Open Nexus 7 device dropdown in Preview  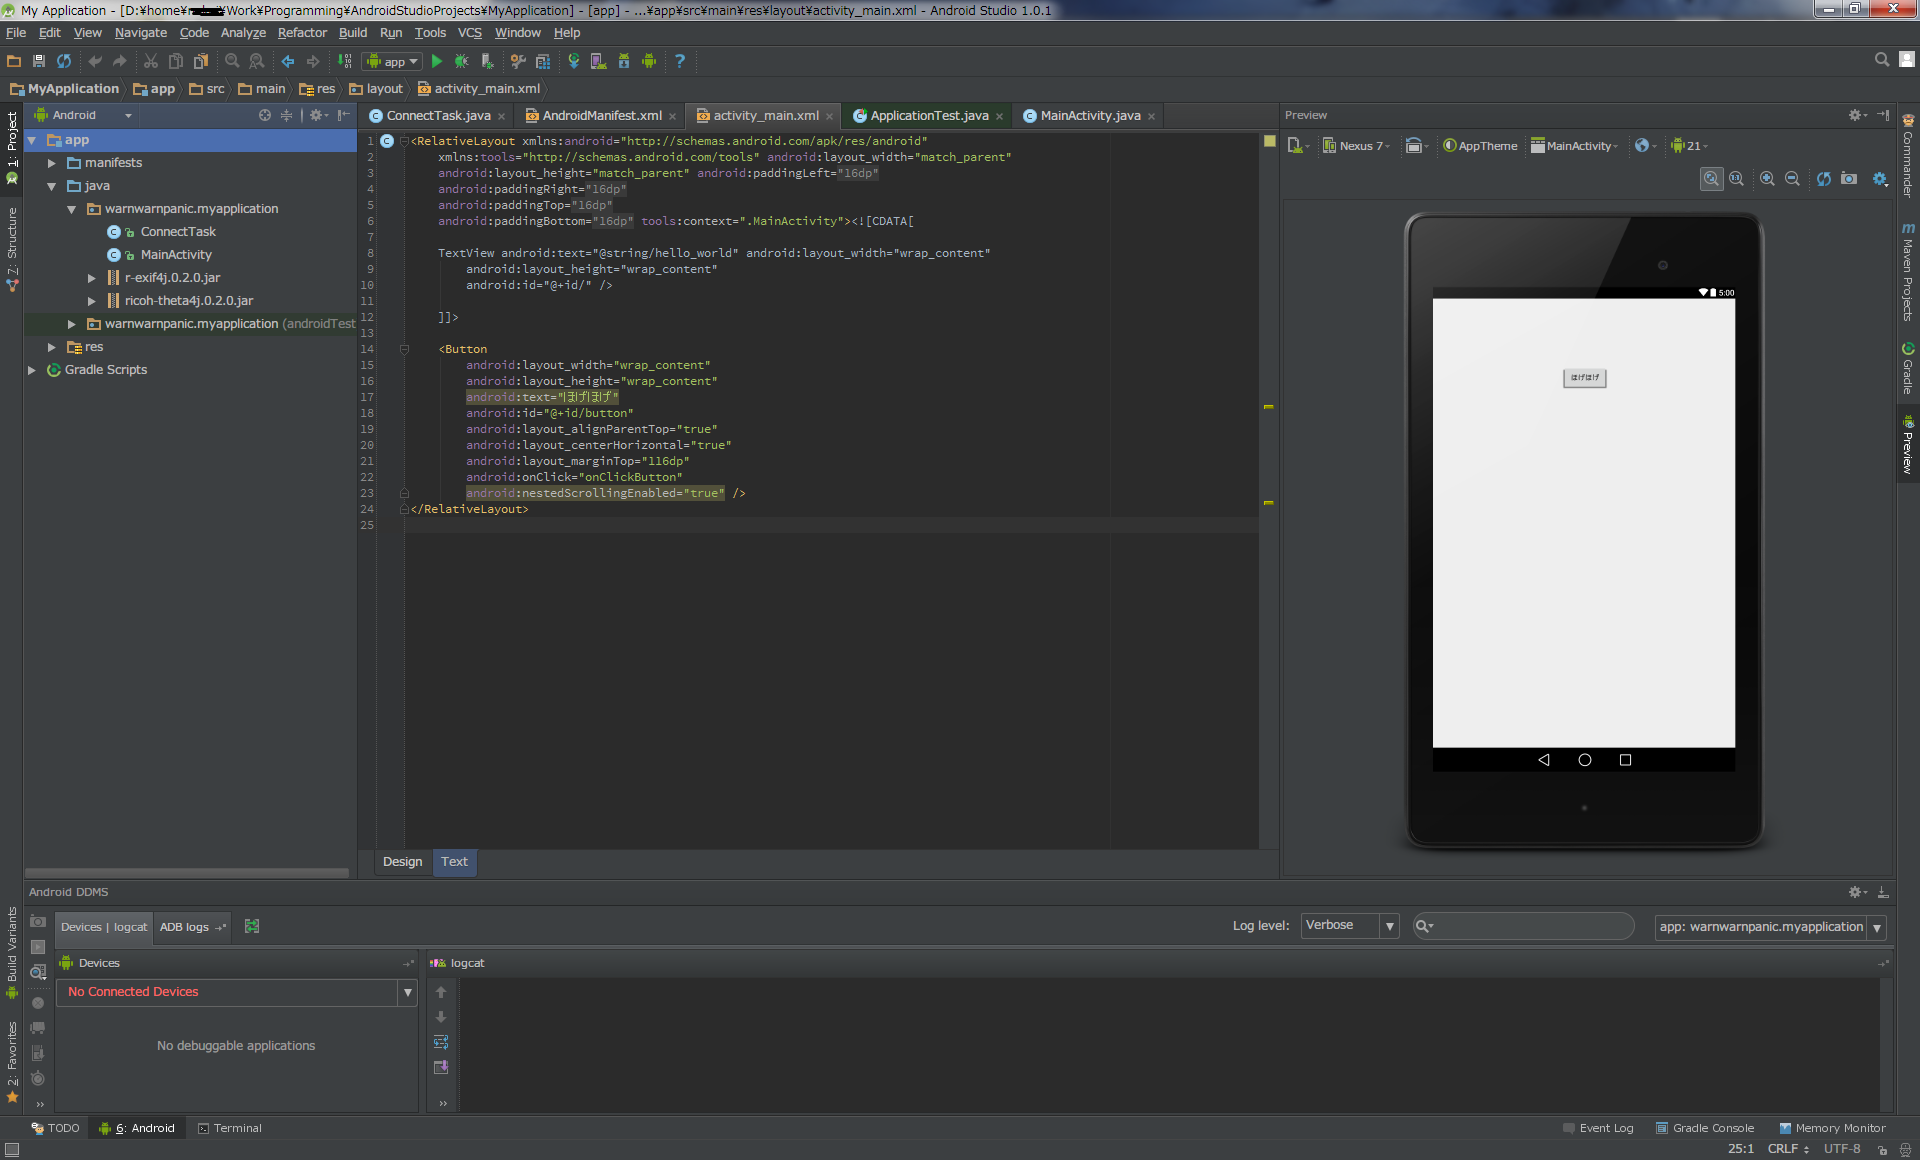[1356, 146]
